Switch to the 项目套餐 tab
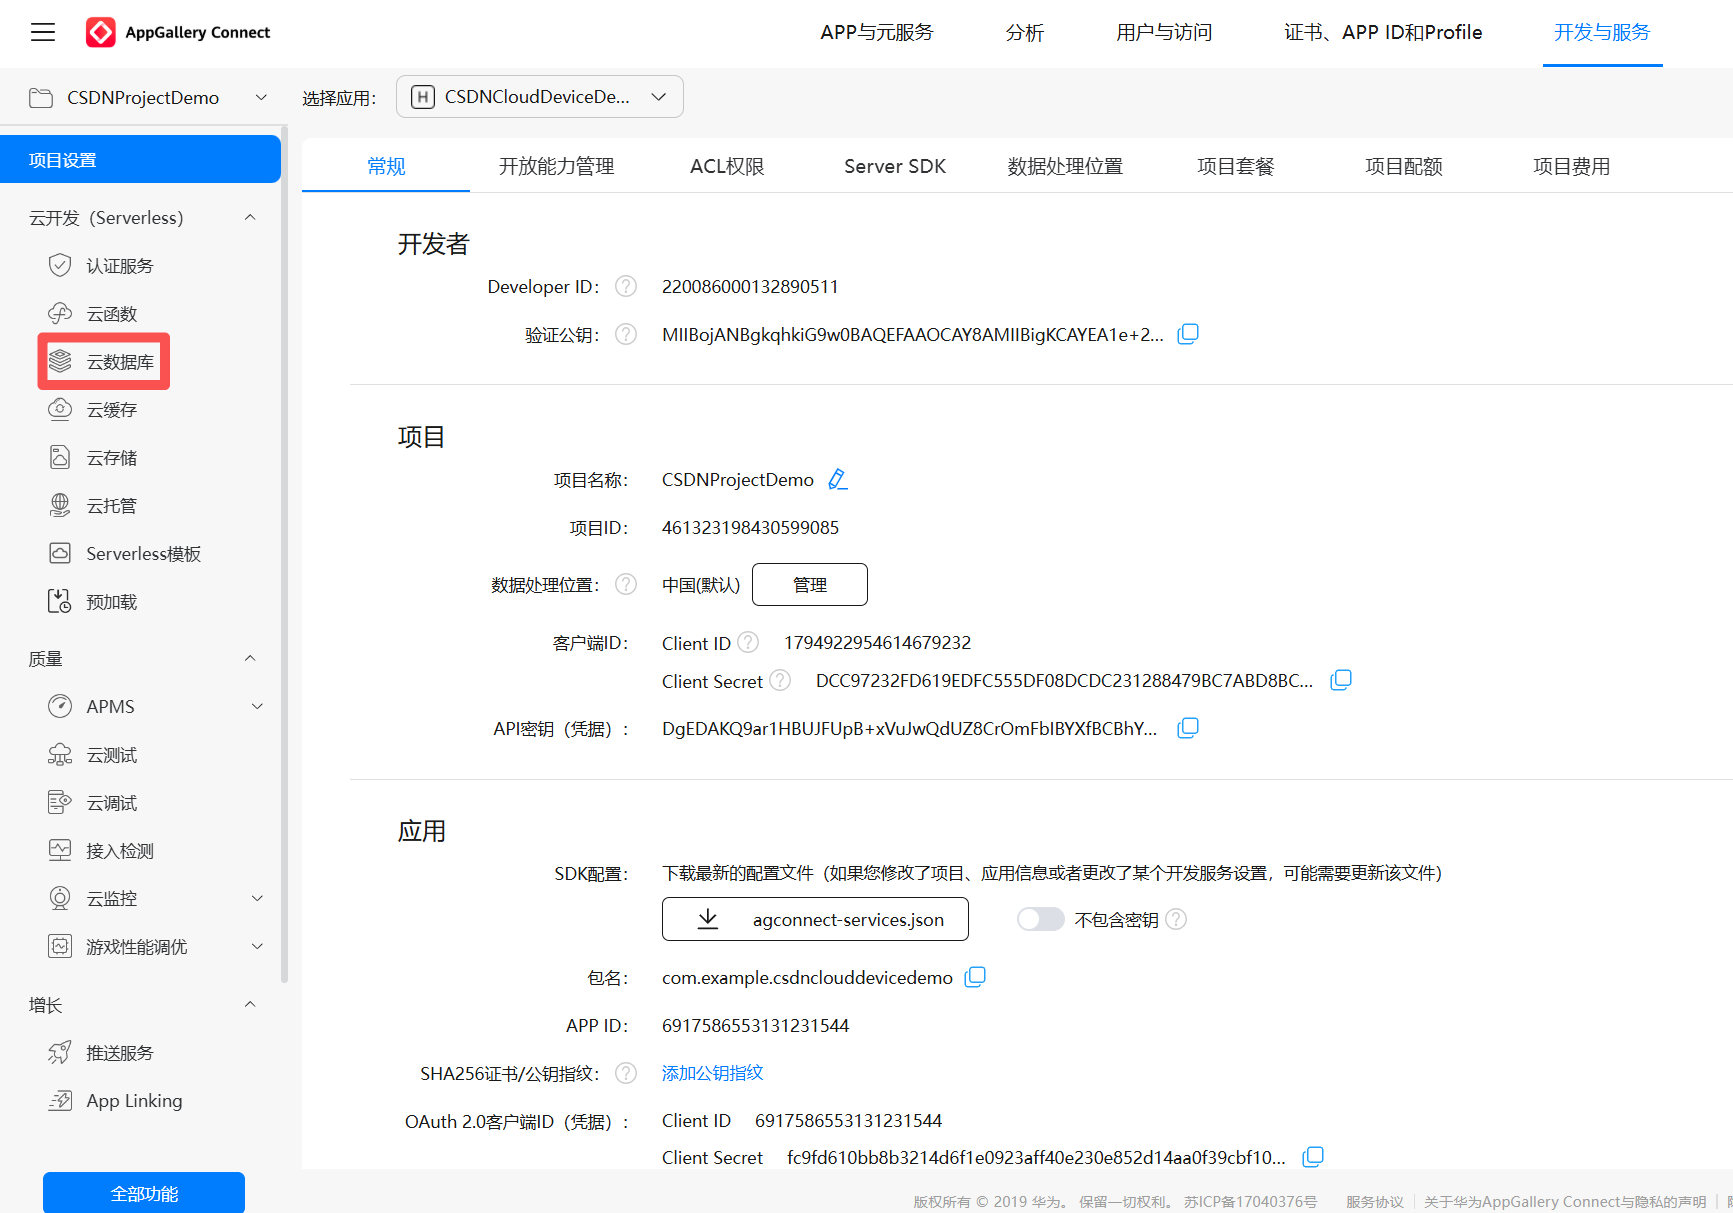 point(1236,166)
